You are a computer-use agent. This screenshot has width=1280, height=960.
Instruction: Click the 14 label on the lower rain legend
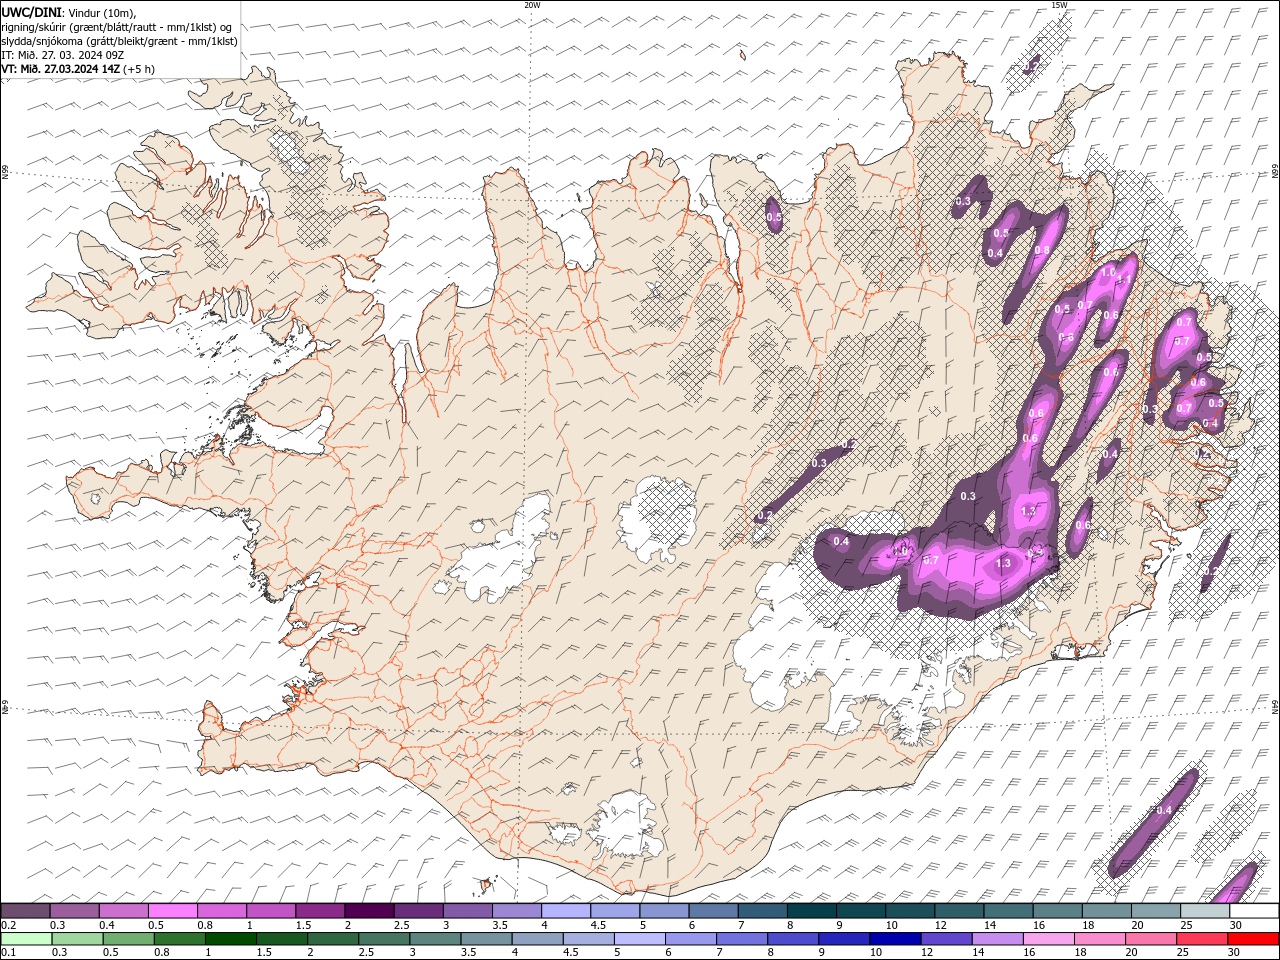point(977,952)
